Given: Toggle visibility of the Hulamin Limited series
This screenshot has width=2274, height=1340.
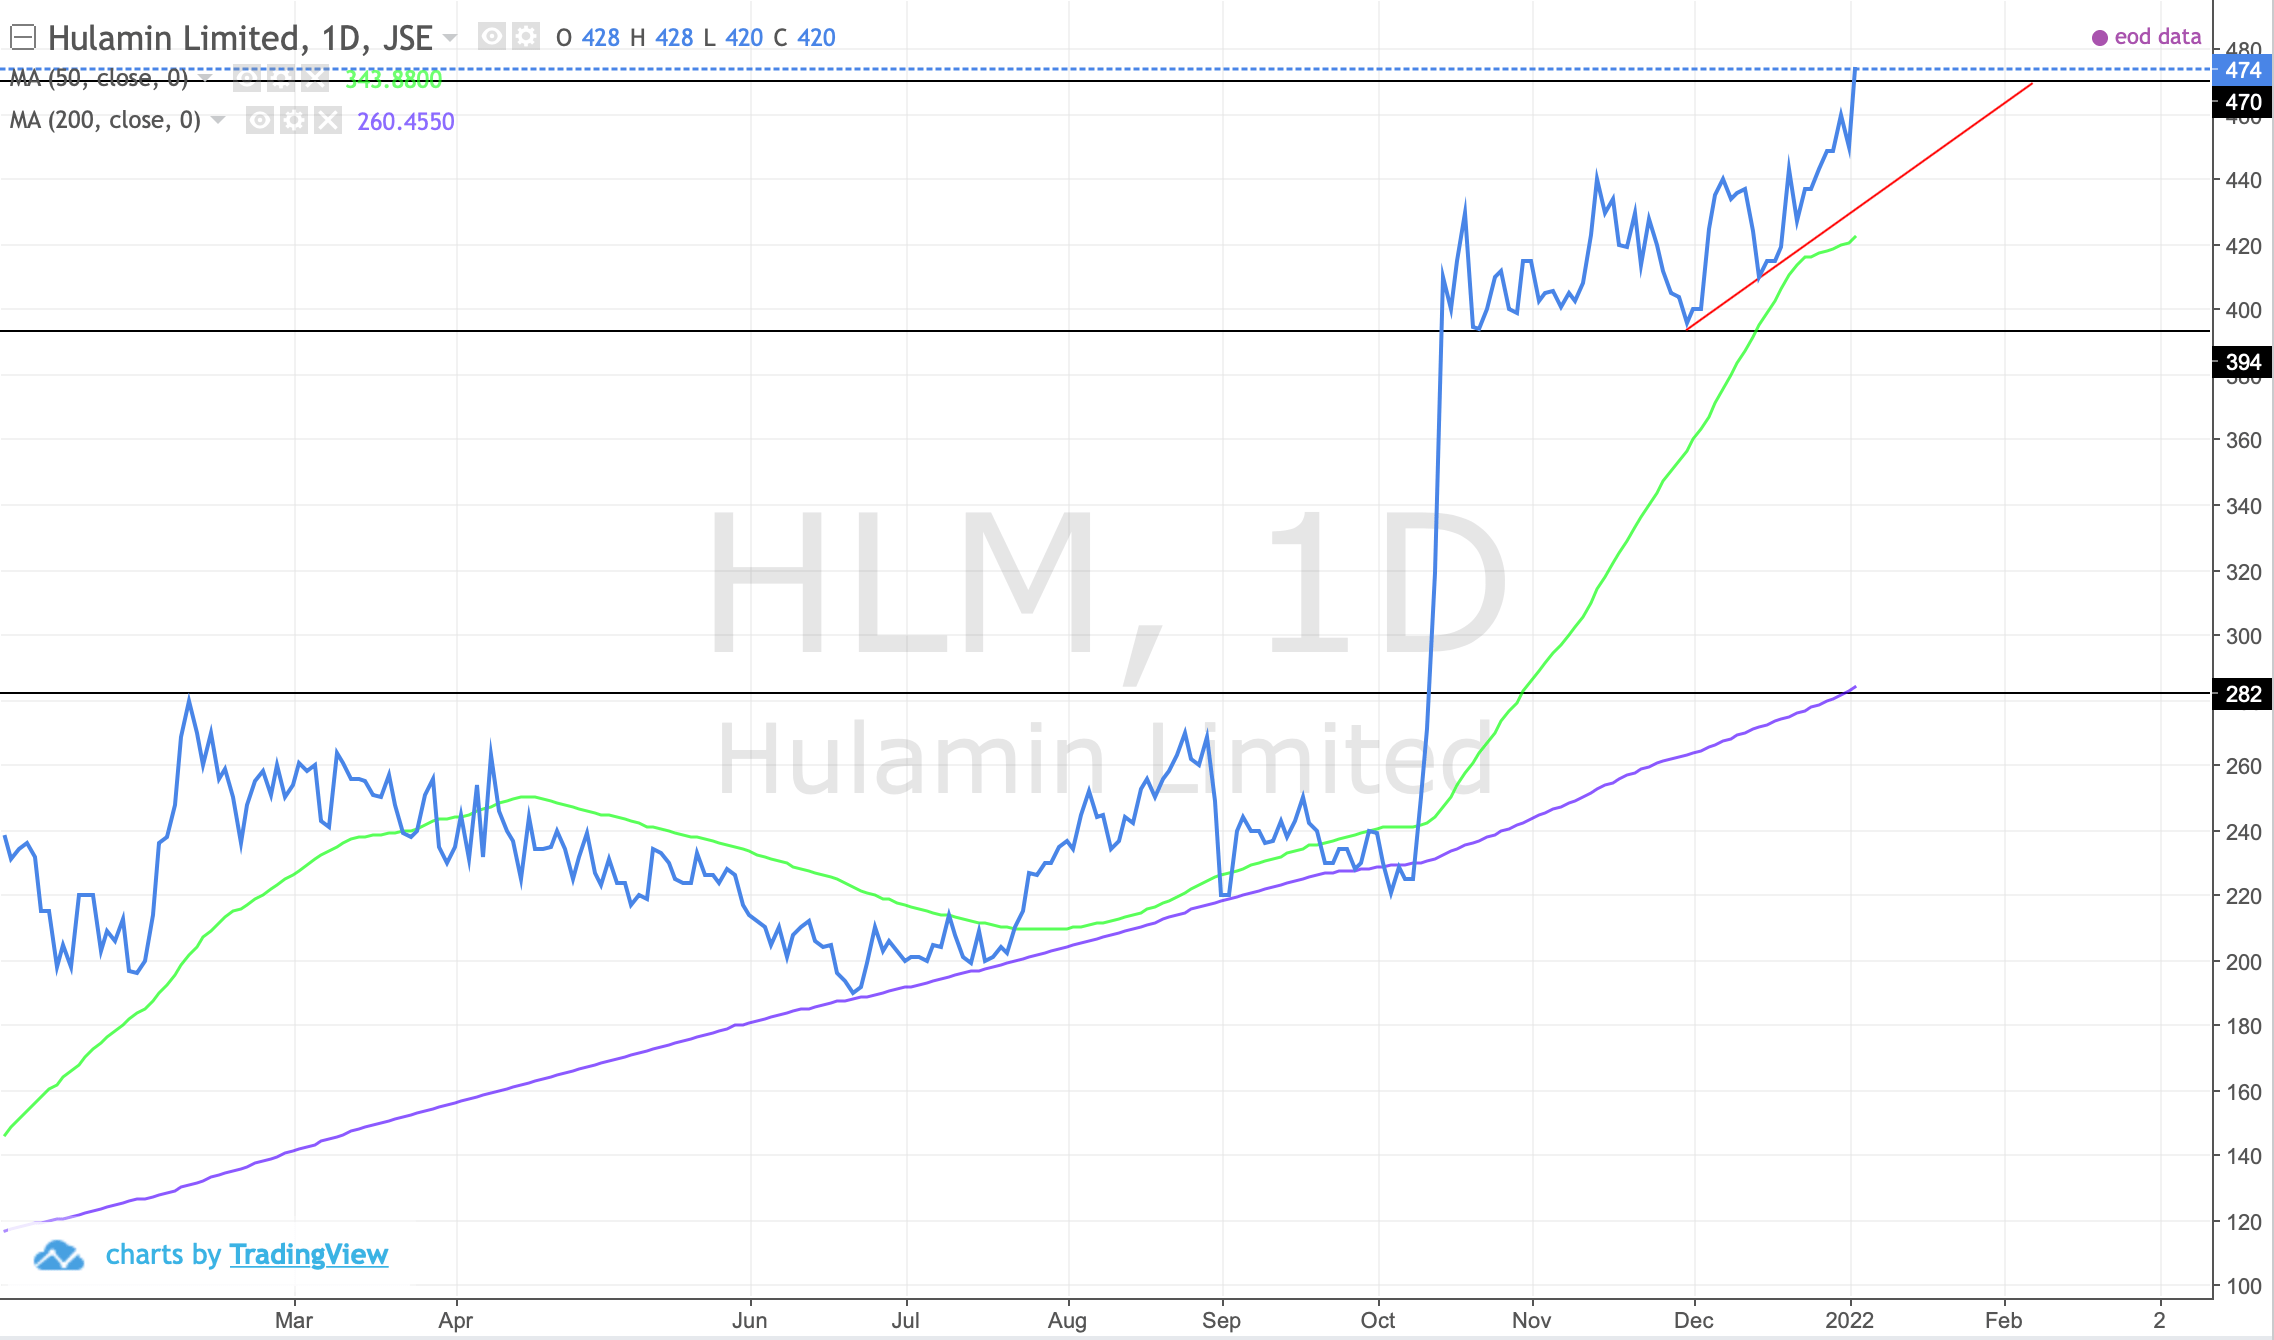Looking at the screenshot, I should (x=491, y=37).
